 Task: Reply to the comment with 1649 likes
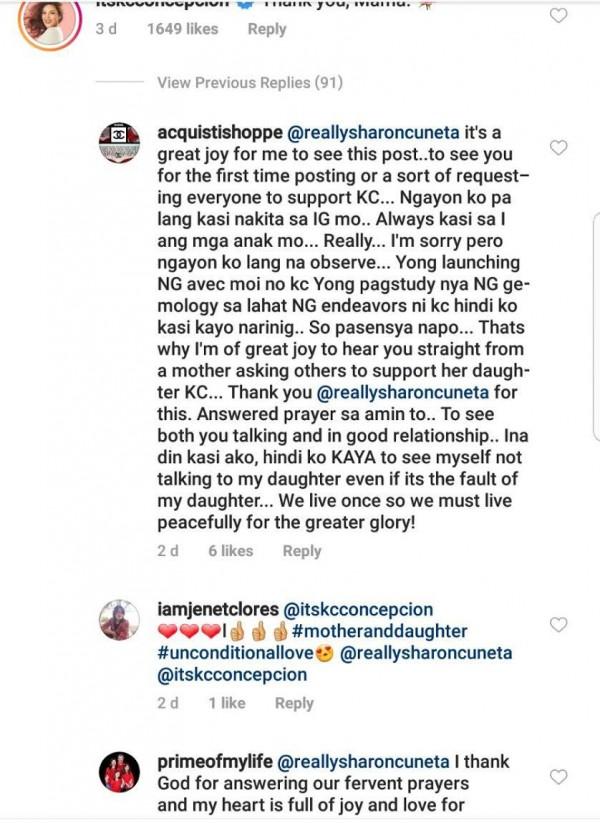(267, 29)
